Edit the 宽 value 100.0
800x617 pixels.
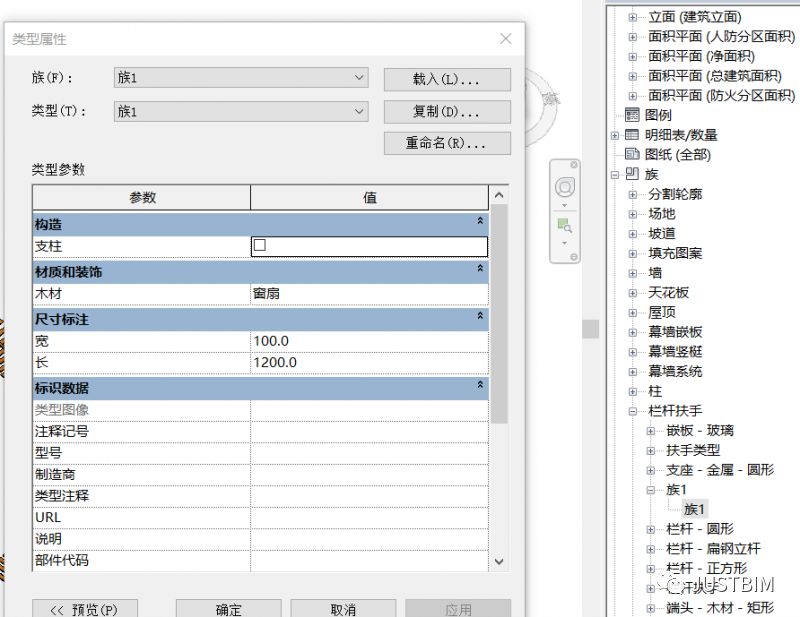point(369,341)
